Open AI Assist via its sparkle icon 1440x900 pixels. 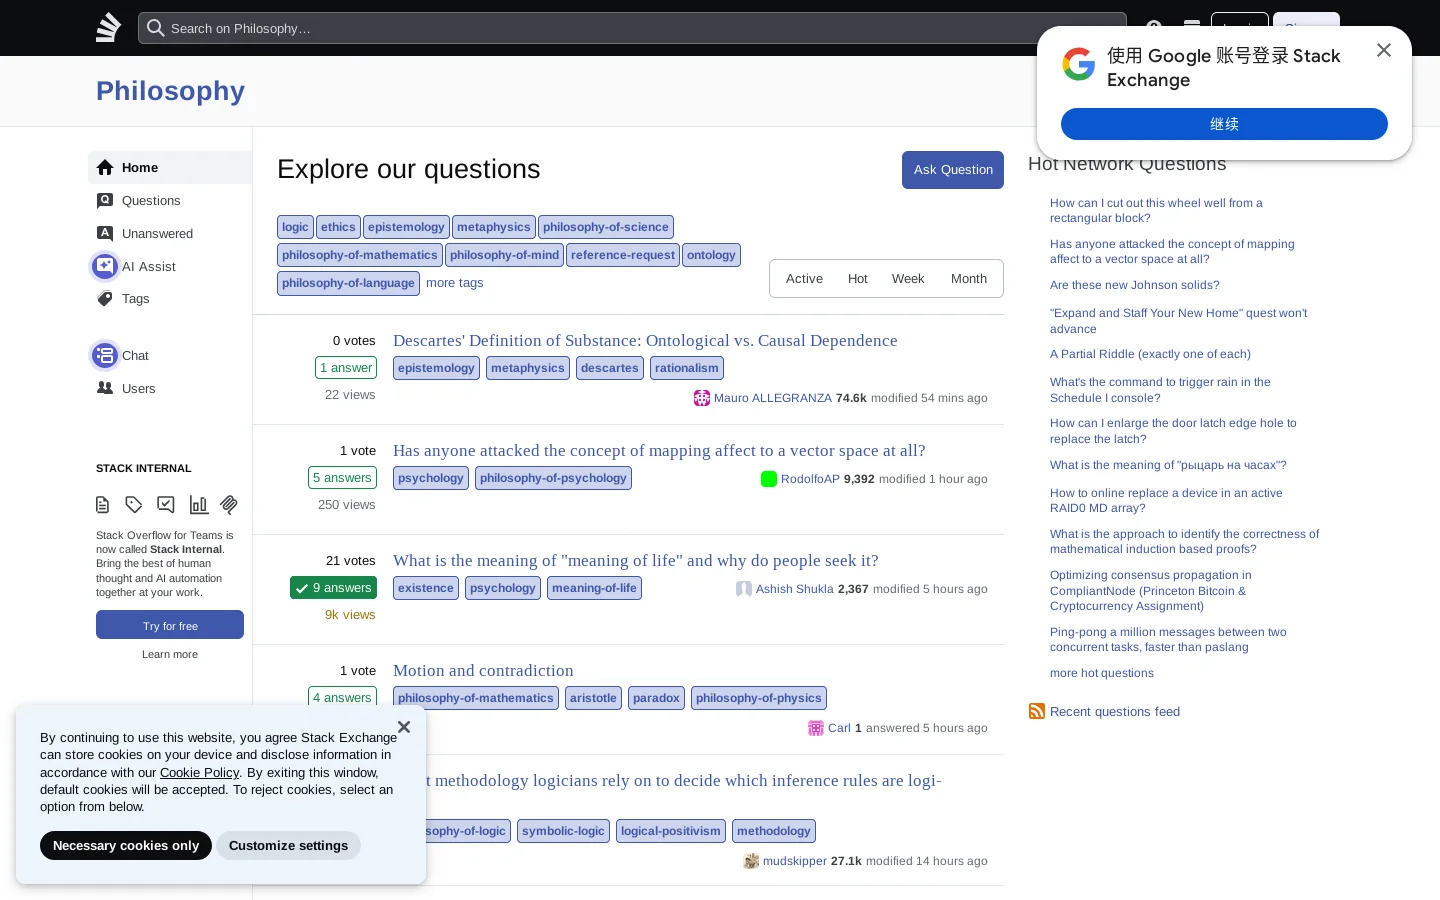[x=105, y=266]
